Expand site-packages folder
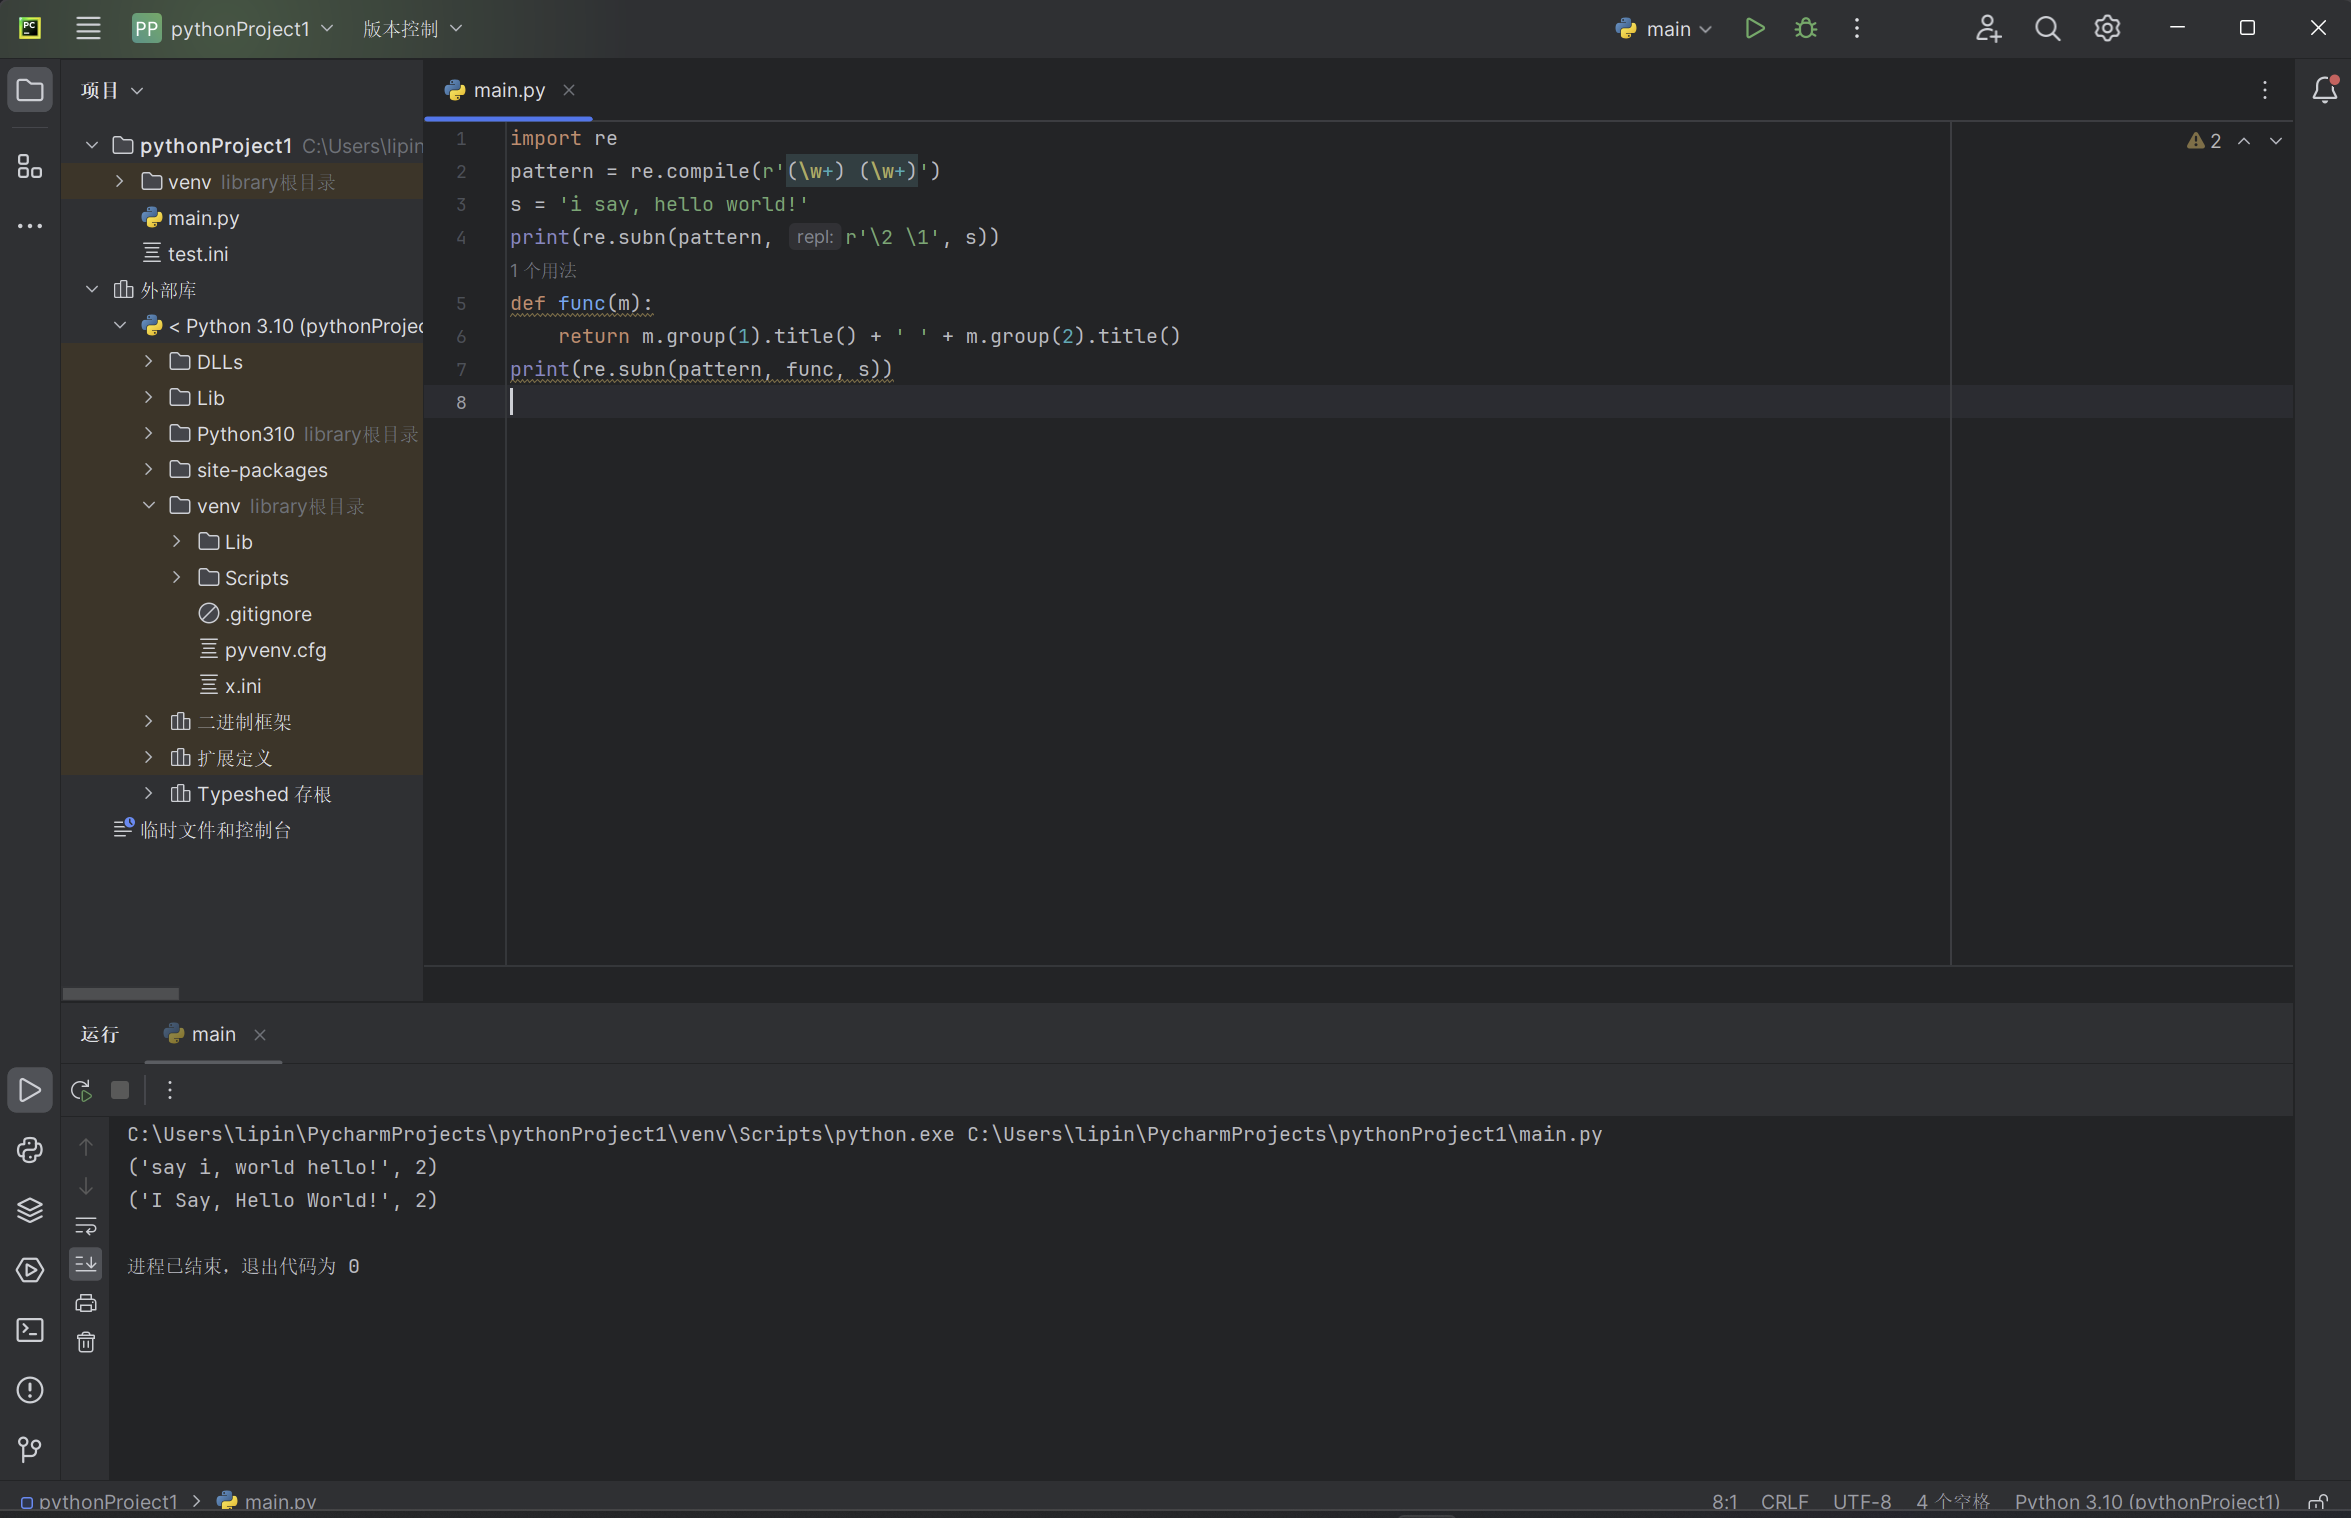 pyautogui.click(x=148, y=470)
